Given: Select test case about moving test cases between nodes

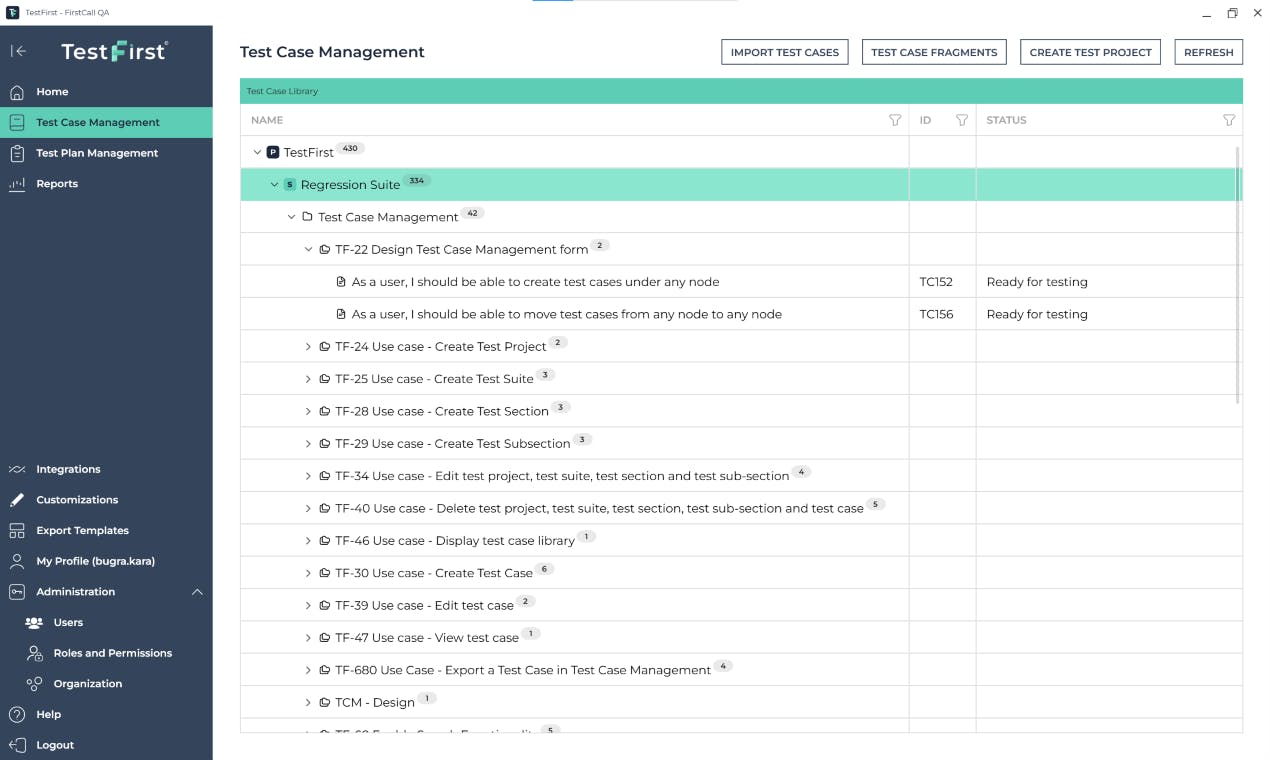Looking at the screenshot, I should point(567,314).
